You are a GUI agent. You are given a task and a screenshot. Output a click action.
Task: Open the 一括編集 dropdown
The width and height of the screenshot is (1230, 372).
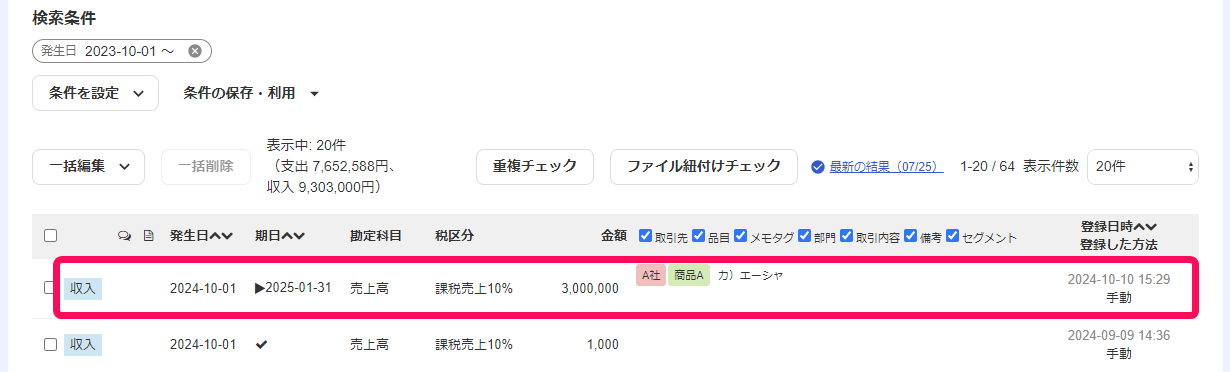tap(88, 167)
